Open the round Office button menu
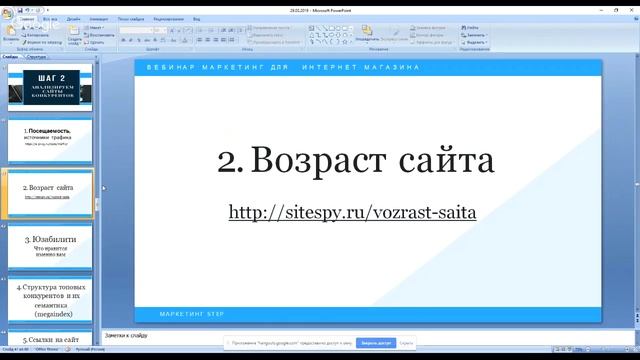 (7, 13)
